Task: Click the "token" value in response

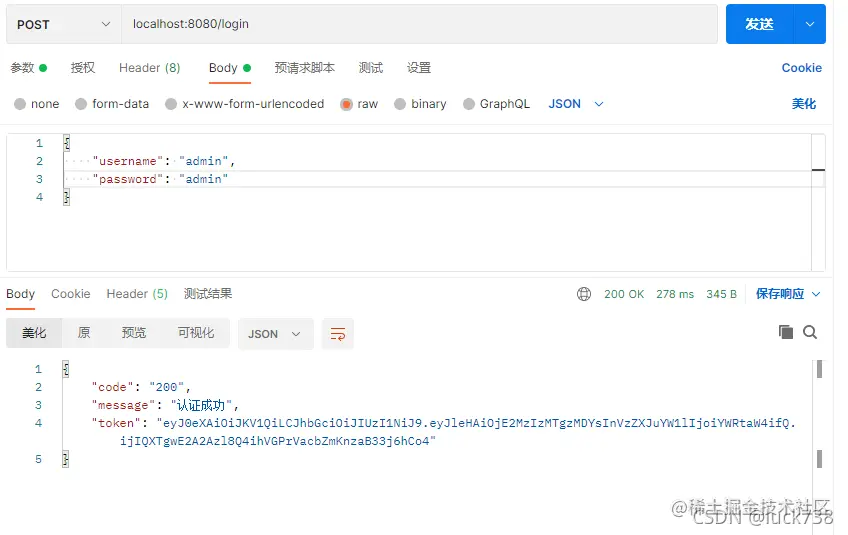Action: click(459, 432)
